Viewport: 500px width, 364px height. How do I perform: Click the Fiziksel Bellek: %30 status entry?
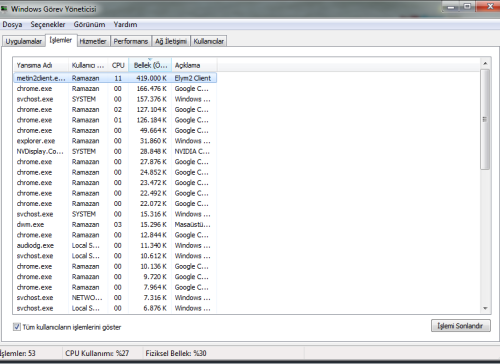176,353
